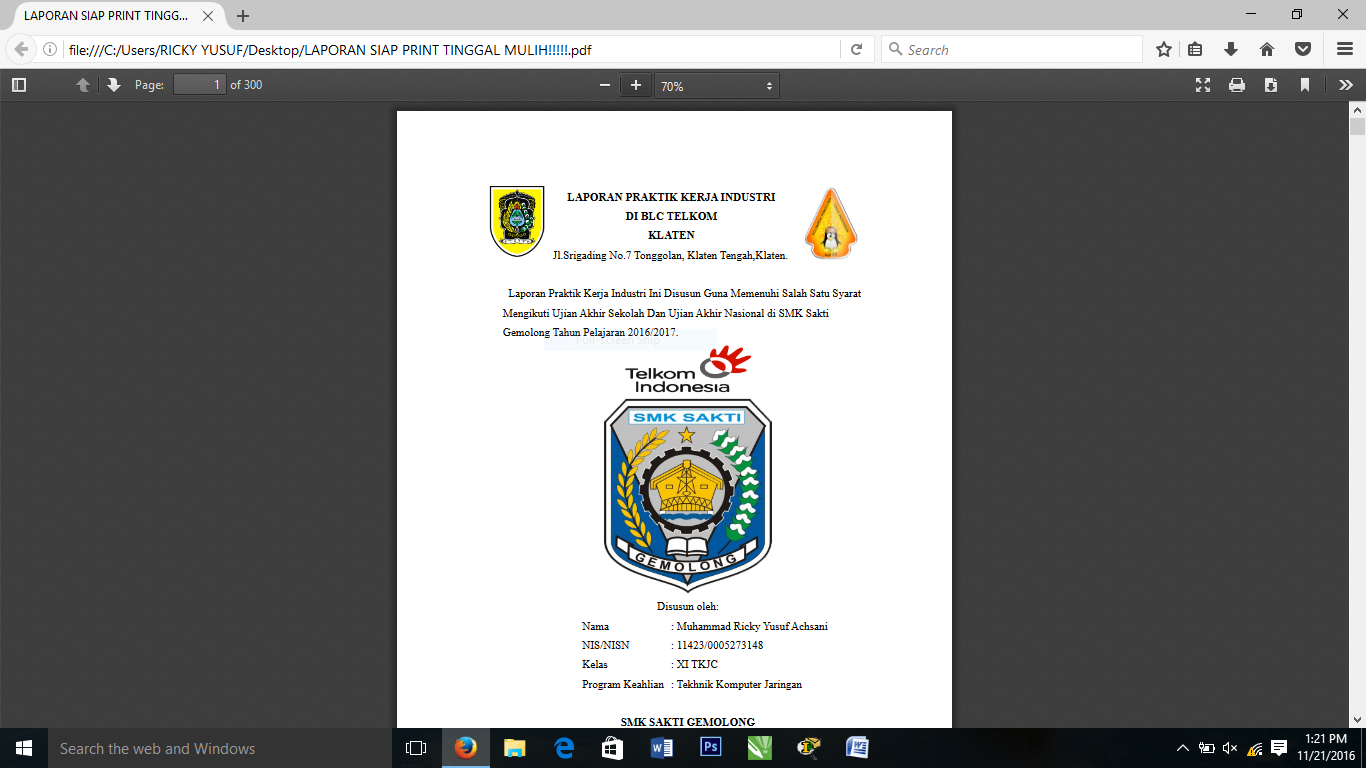Open the Windows Start menu
This screenshot has width=1366, height=768.
24,748
